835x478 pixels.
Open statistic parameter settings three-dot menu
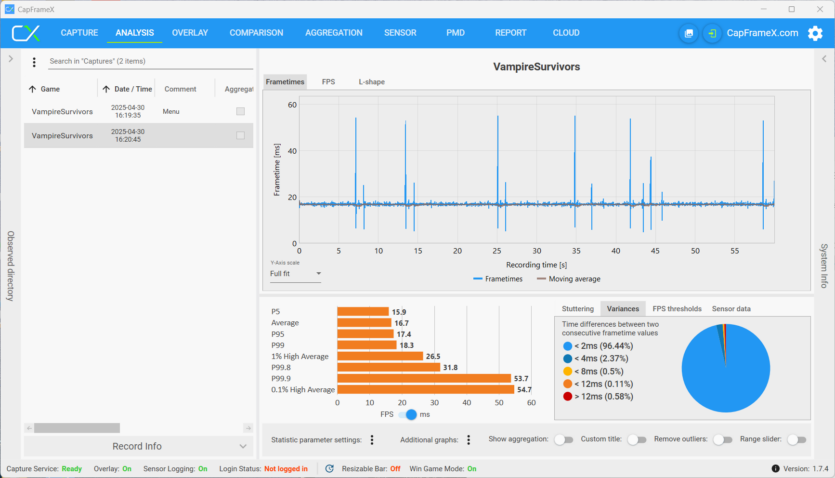coord(372,440)
